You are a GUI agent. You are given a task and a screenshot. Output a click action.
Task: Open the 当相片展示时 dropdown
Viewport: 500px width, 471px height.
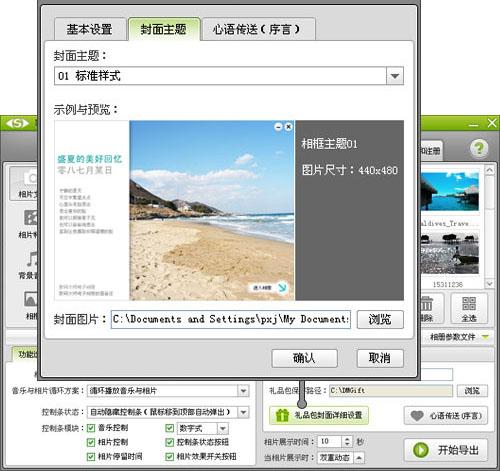tap(359, 458)
